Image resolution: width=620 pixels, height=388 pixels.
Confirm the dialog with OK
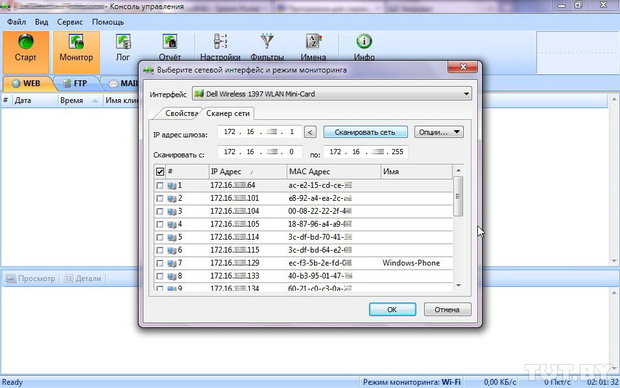tap(392, 309)
